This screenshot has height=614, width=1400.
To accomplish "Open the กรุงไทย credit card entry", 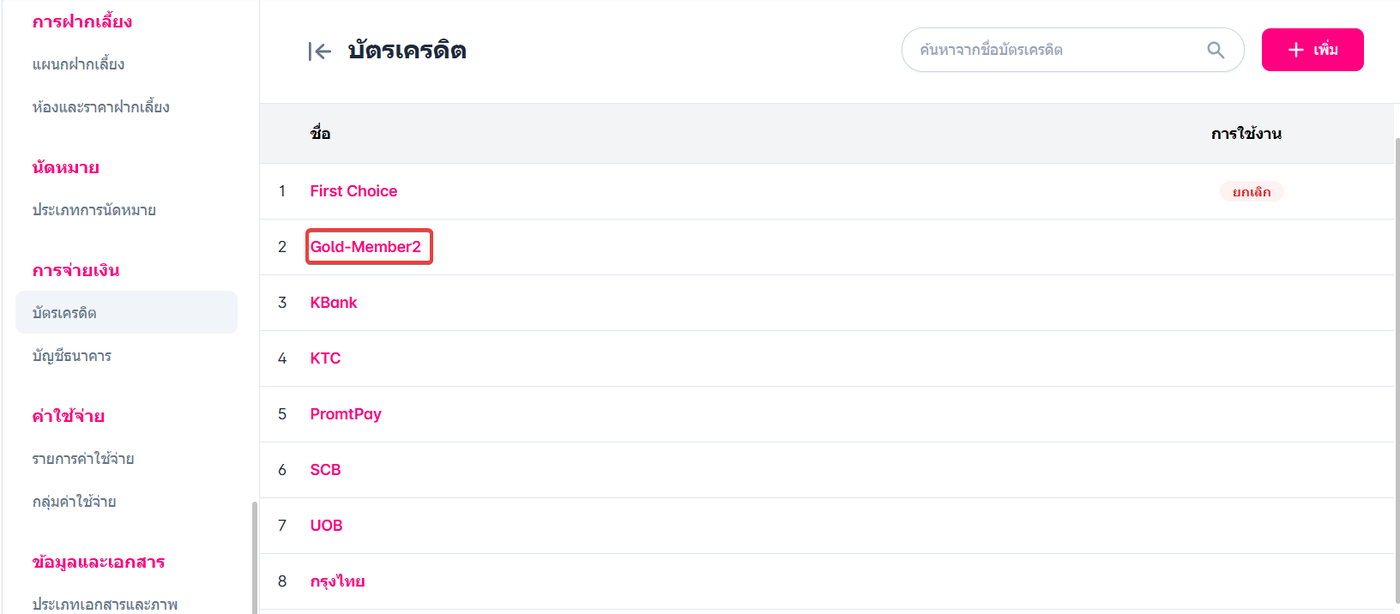I will [337, 581].
